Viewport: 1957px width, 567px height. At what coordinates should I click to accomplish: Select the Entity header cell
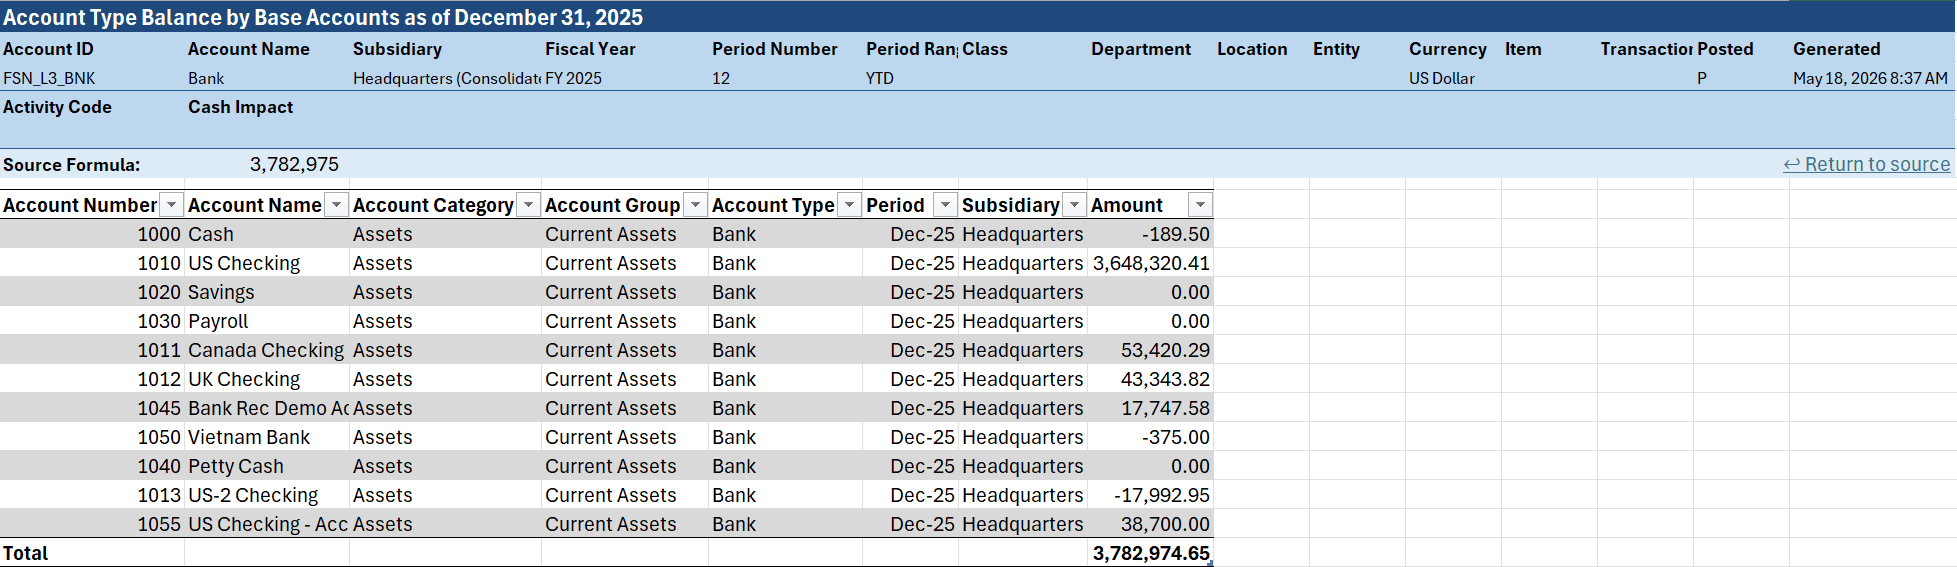tap(1357, 49)
